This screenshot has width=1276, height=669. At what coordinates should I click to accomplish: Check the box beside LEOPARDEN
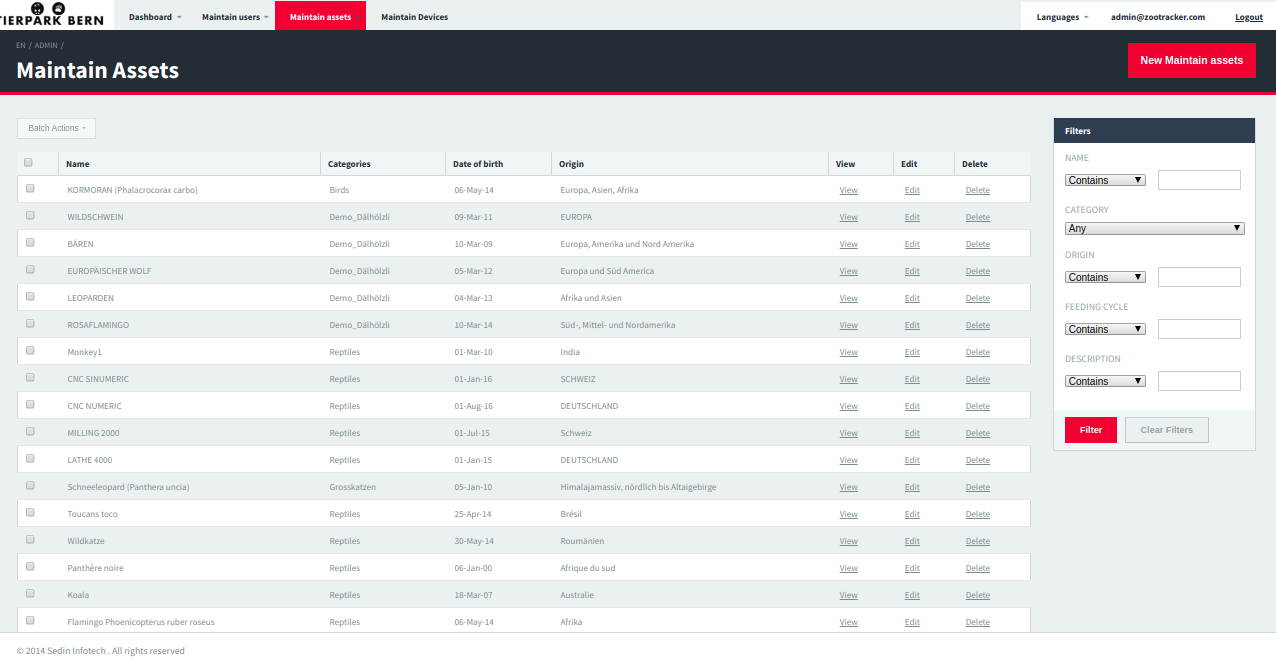(30, 297)
